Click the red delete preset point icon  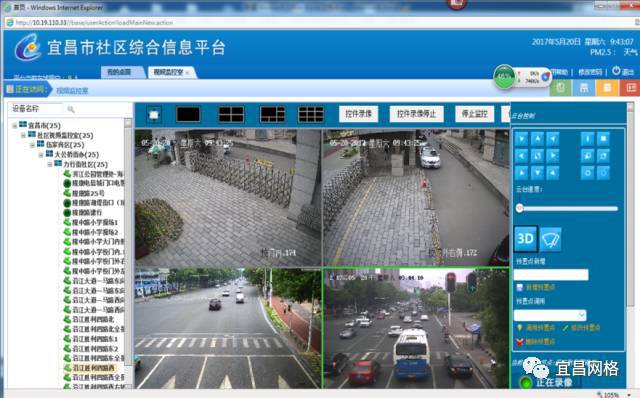(x=520, y=342)
